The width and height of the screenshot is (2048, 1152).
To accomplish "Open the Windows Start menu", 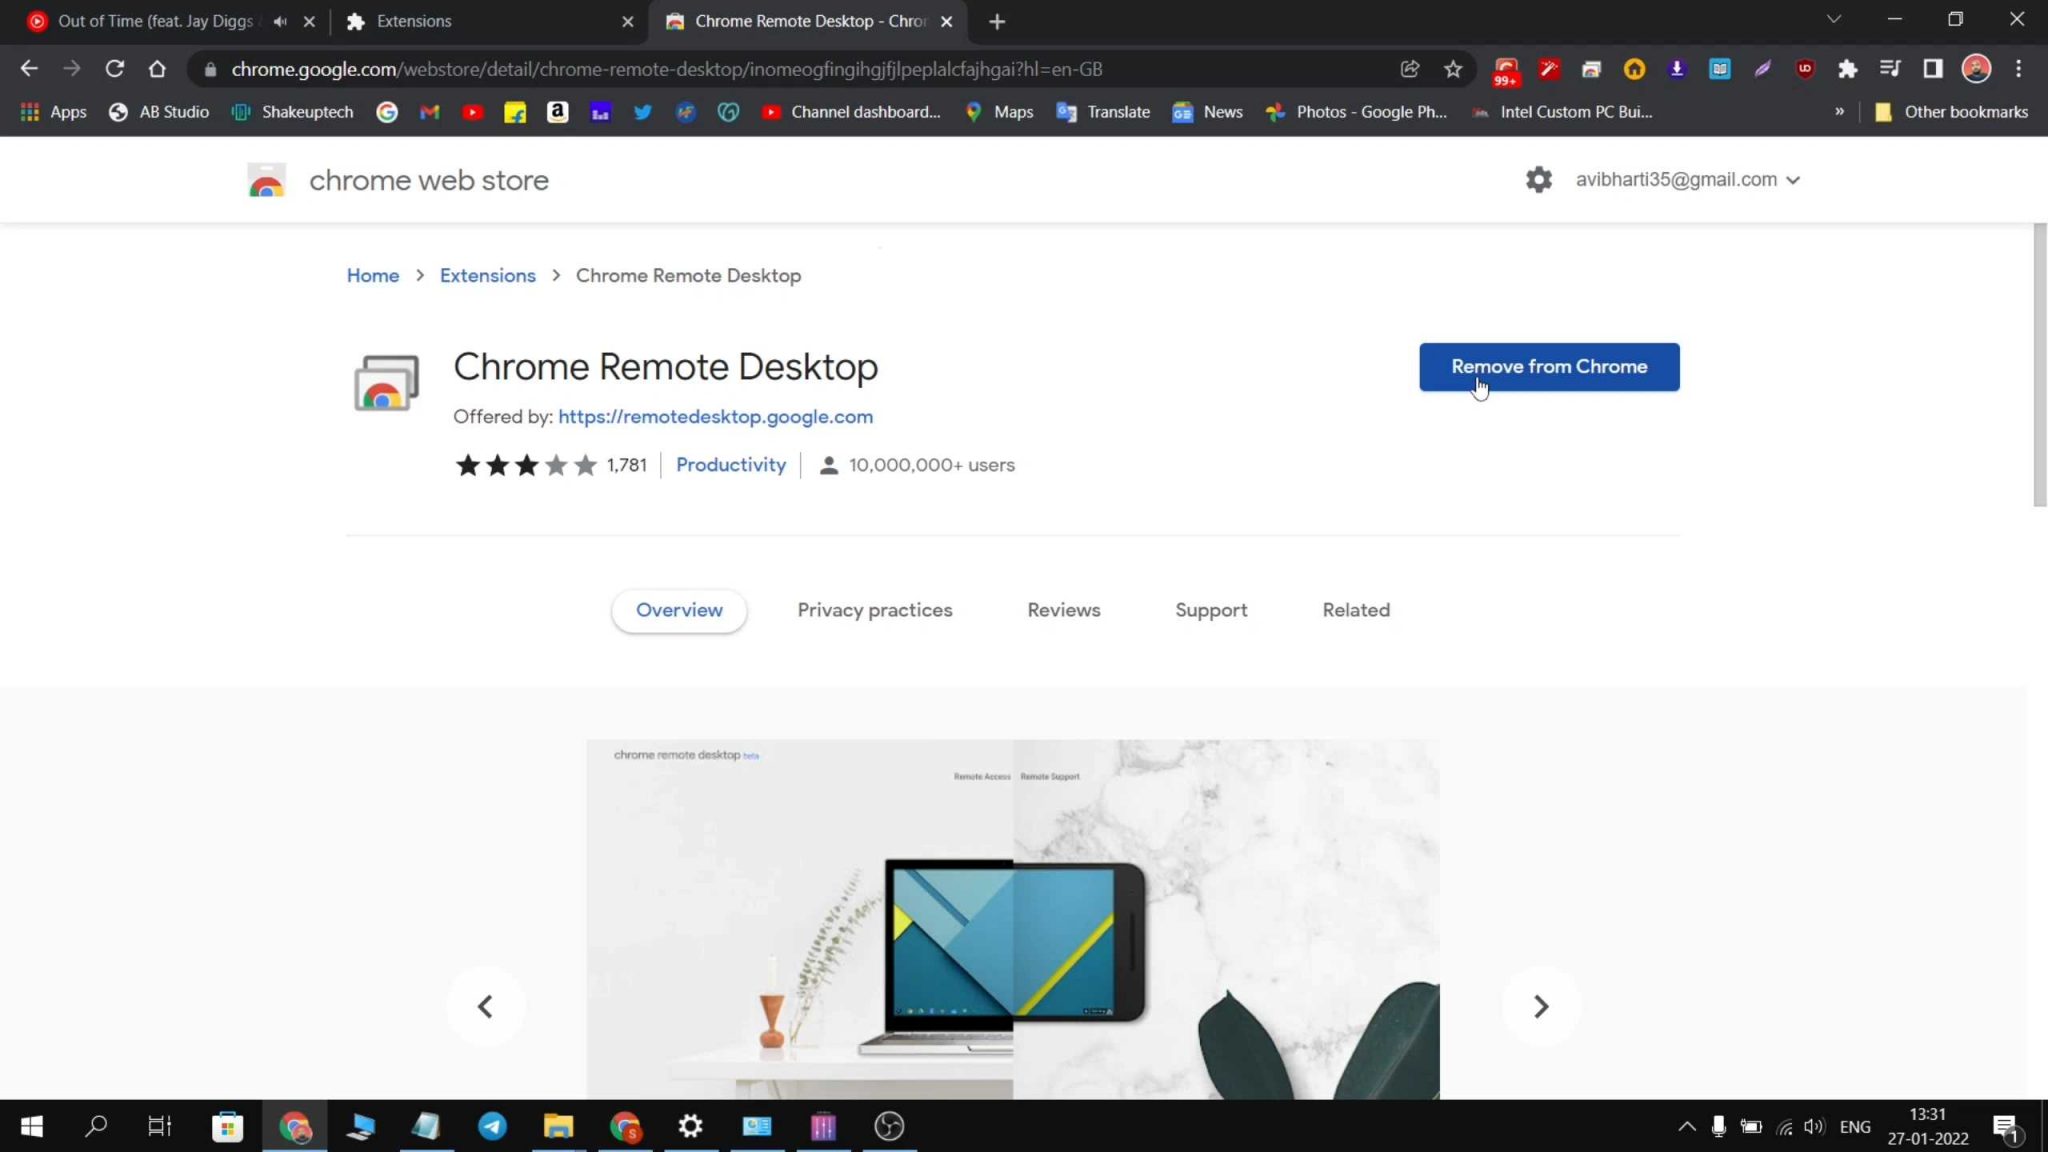I will click(31, 1126).
